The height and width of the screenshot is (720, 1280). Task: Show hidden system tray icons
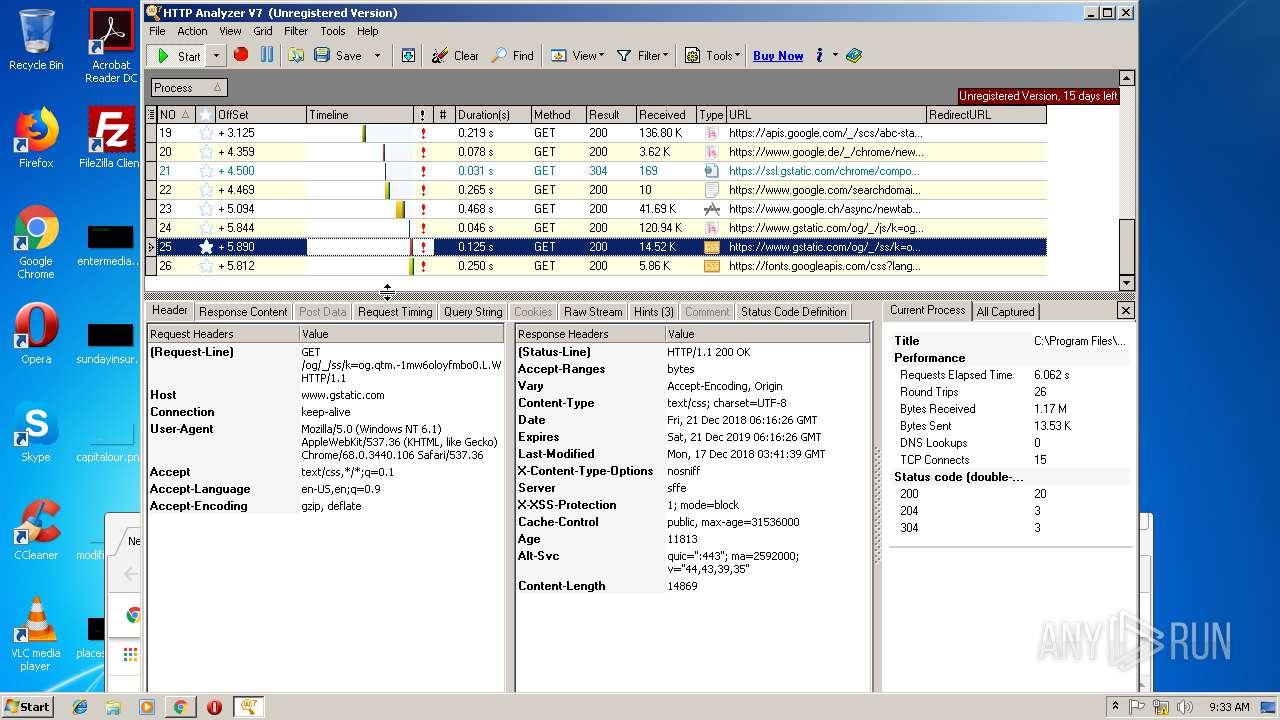tap(1115, 707)
